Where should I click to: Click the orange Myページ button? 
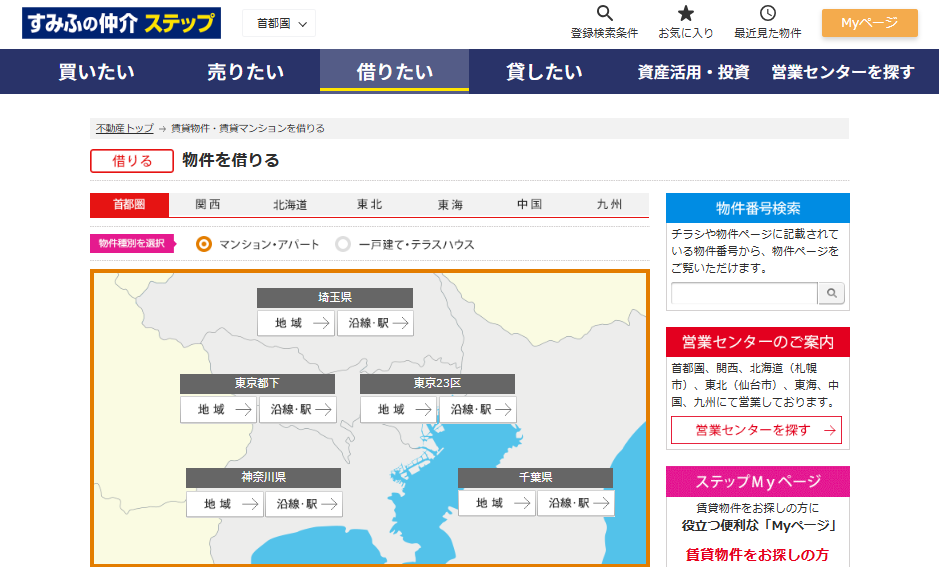coord(869,23)
